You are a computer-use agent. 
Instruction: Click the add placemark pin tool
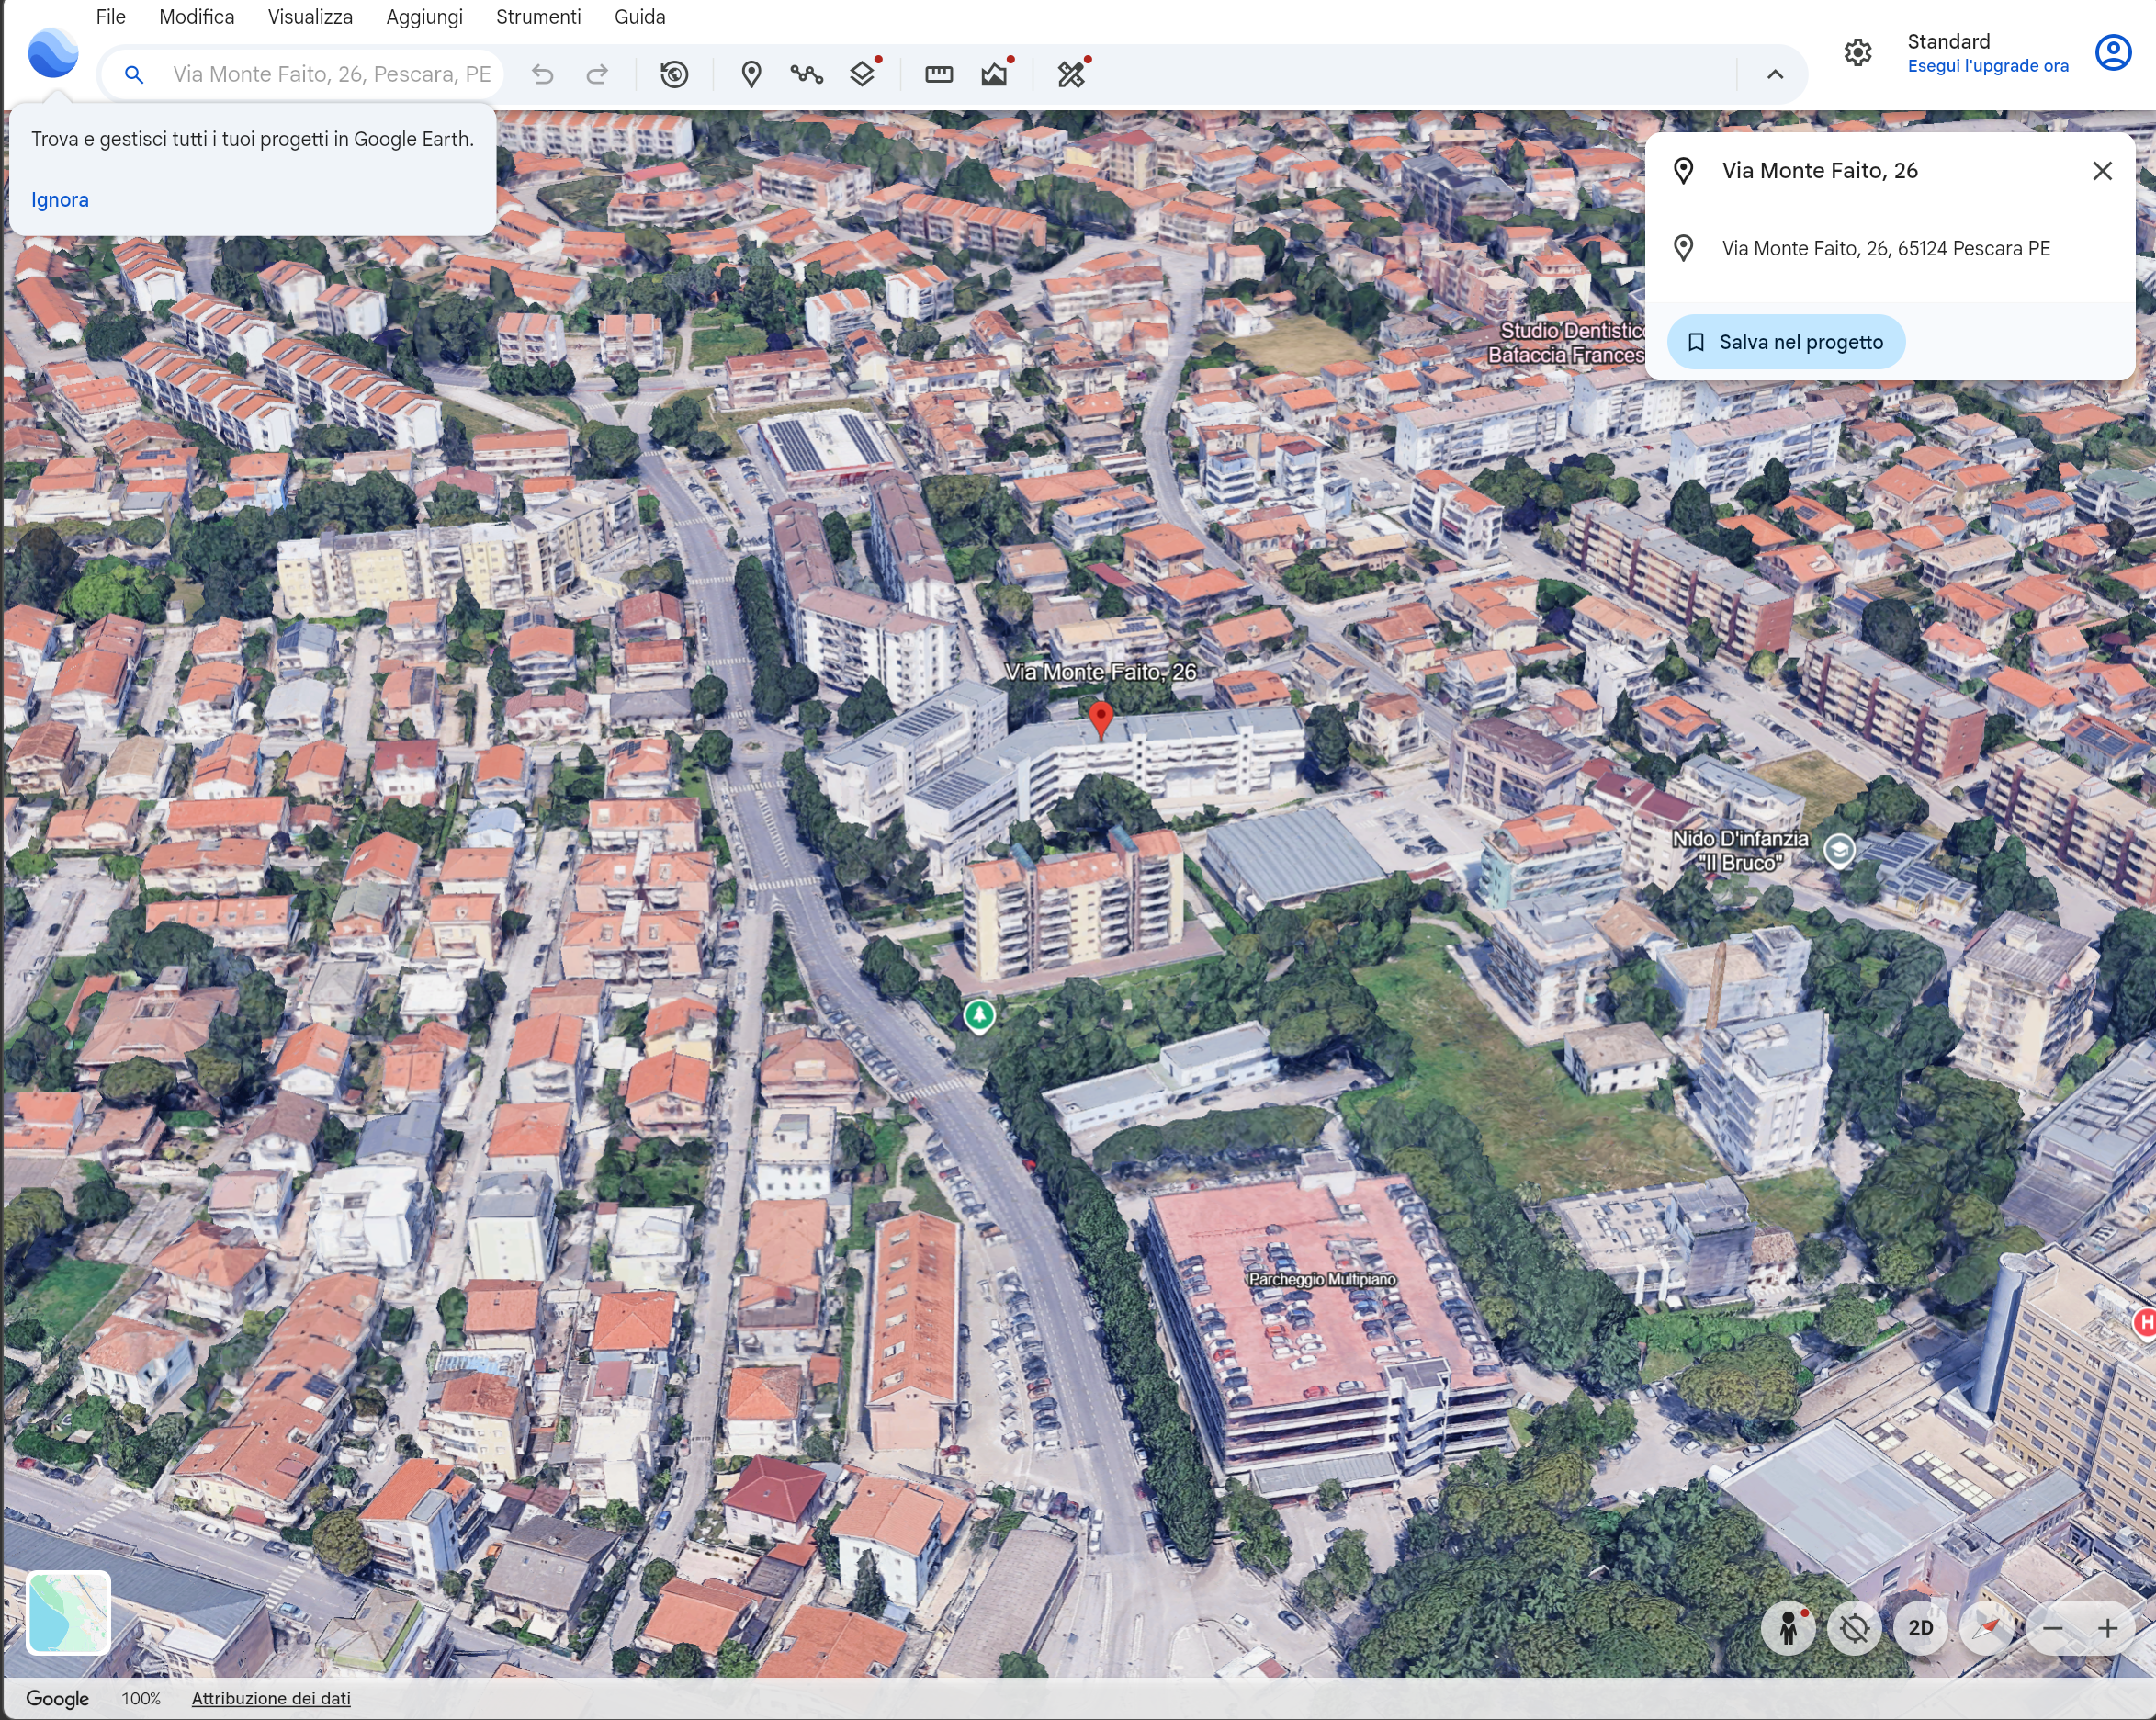coord(751,74)
